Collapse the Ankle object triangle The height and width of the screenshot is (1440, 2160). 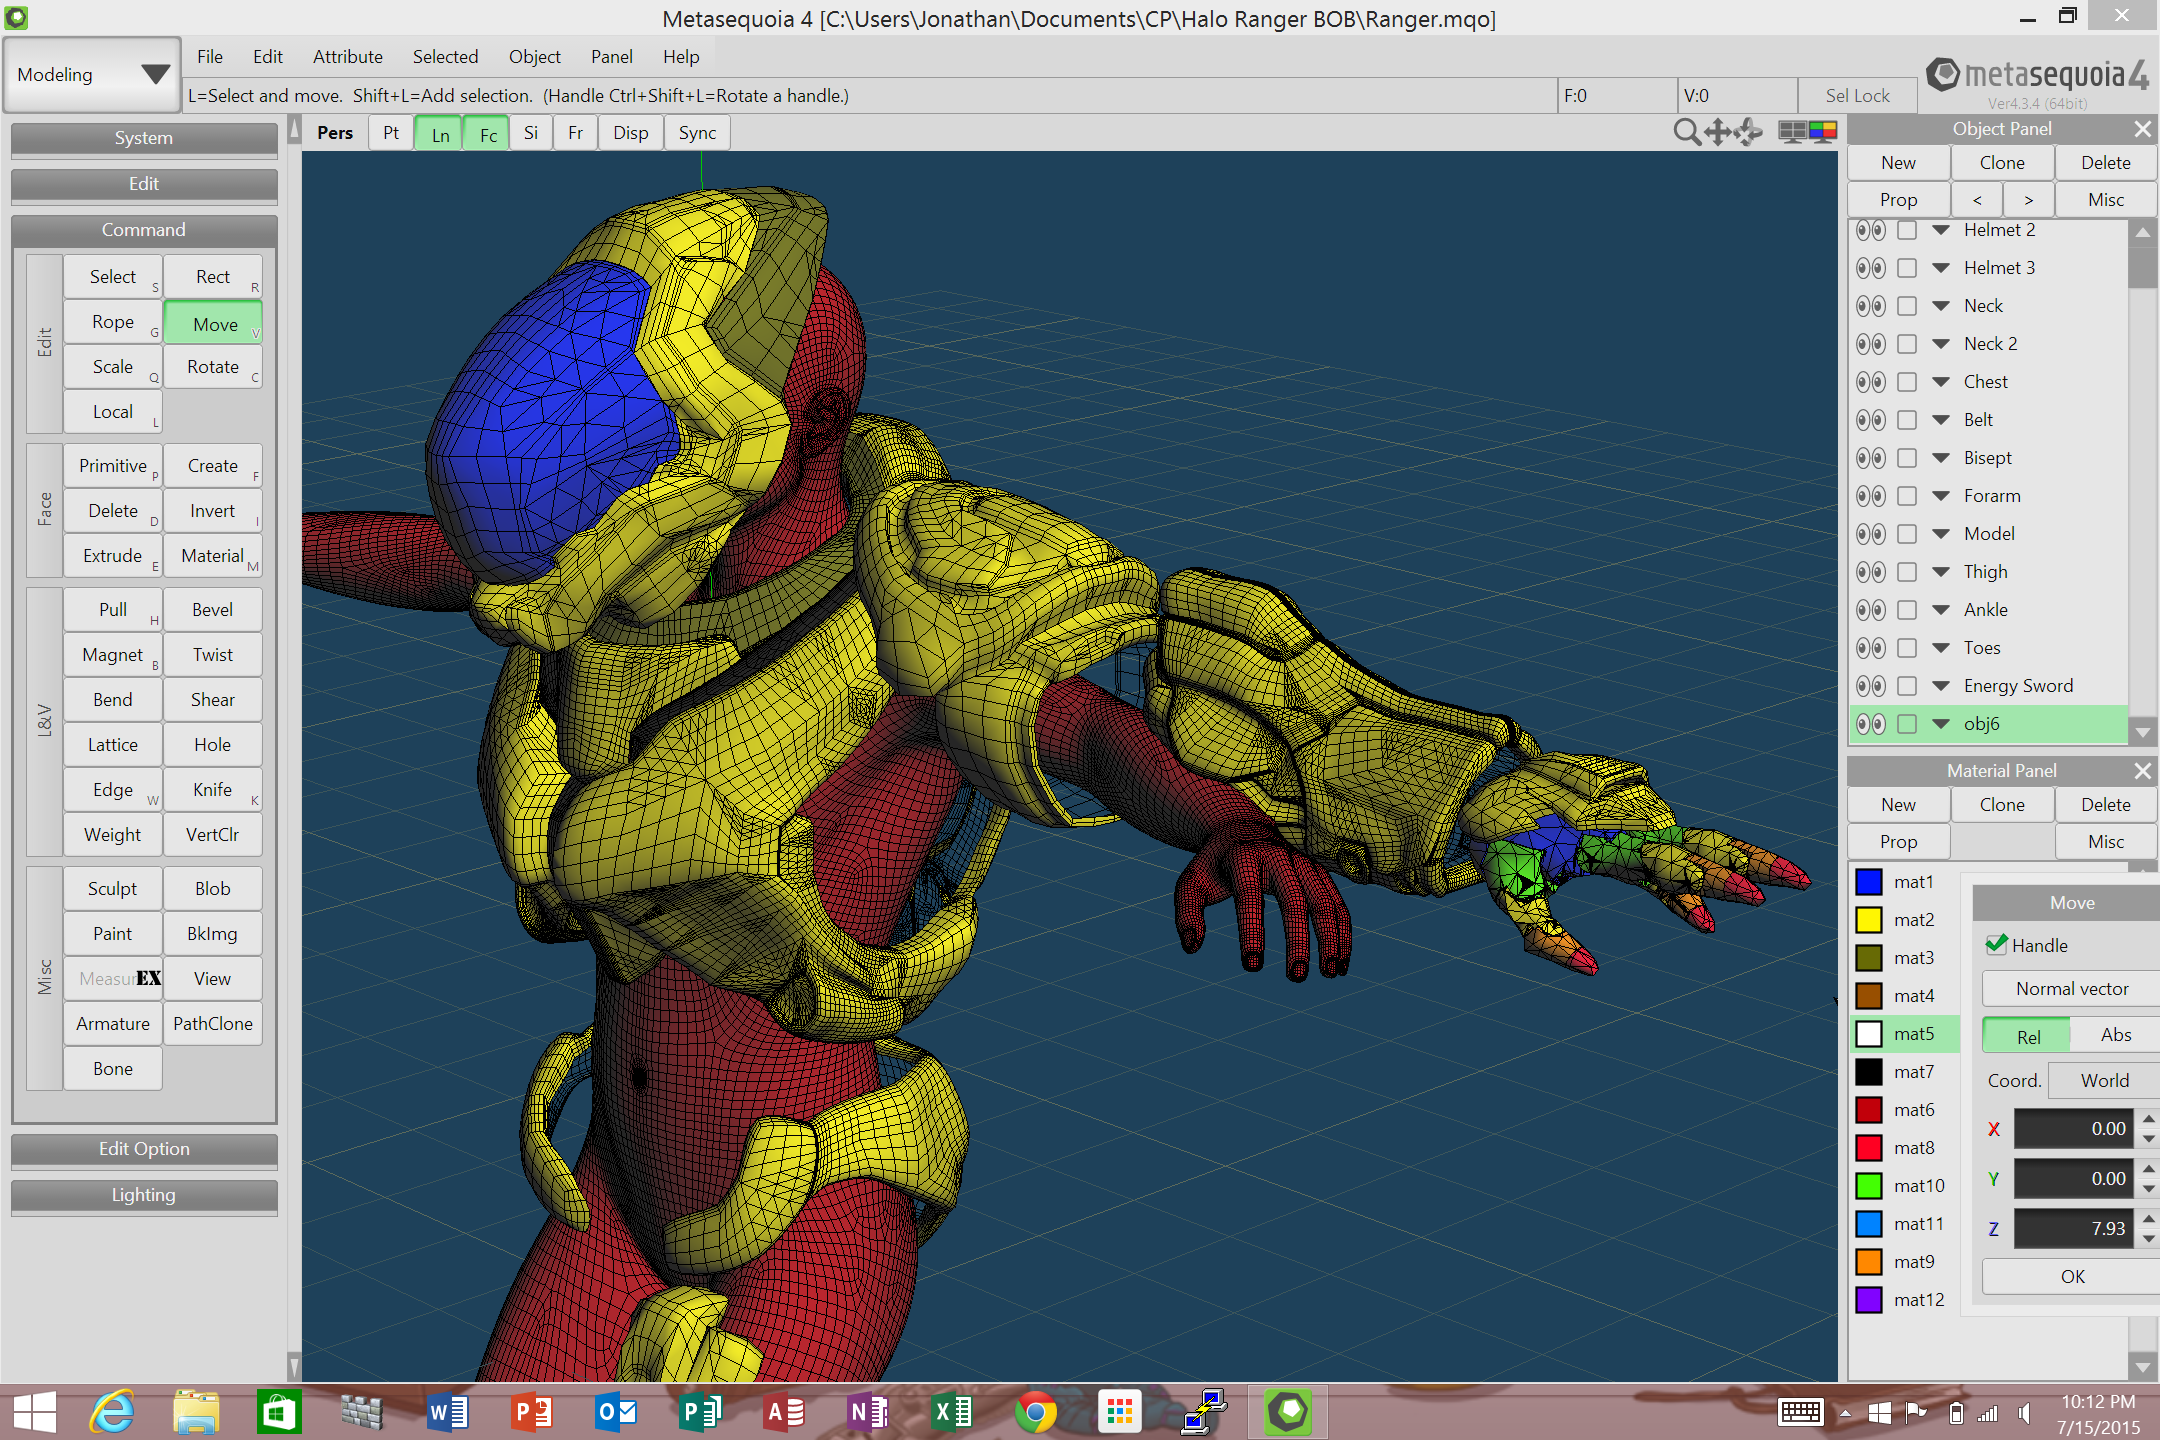coord(1941,610)
